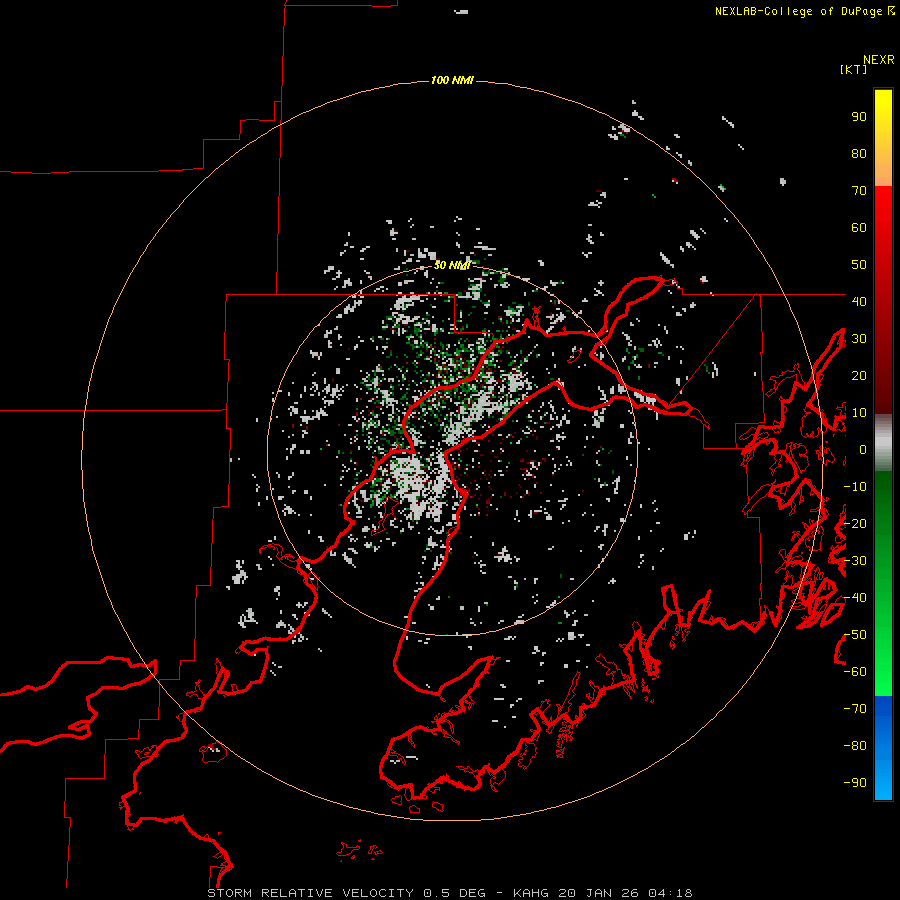Screen dimensions: 900x900
Task: Pick the bright red segment of the color bar
Action: 883,212
